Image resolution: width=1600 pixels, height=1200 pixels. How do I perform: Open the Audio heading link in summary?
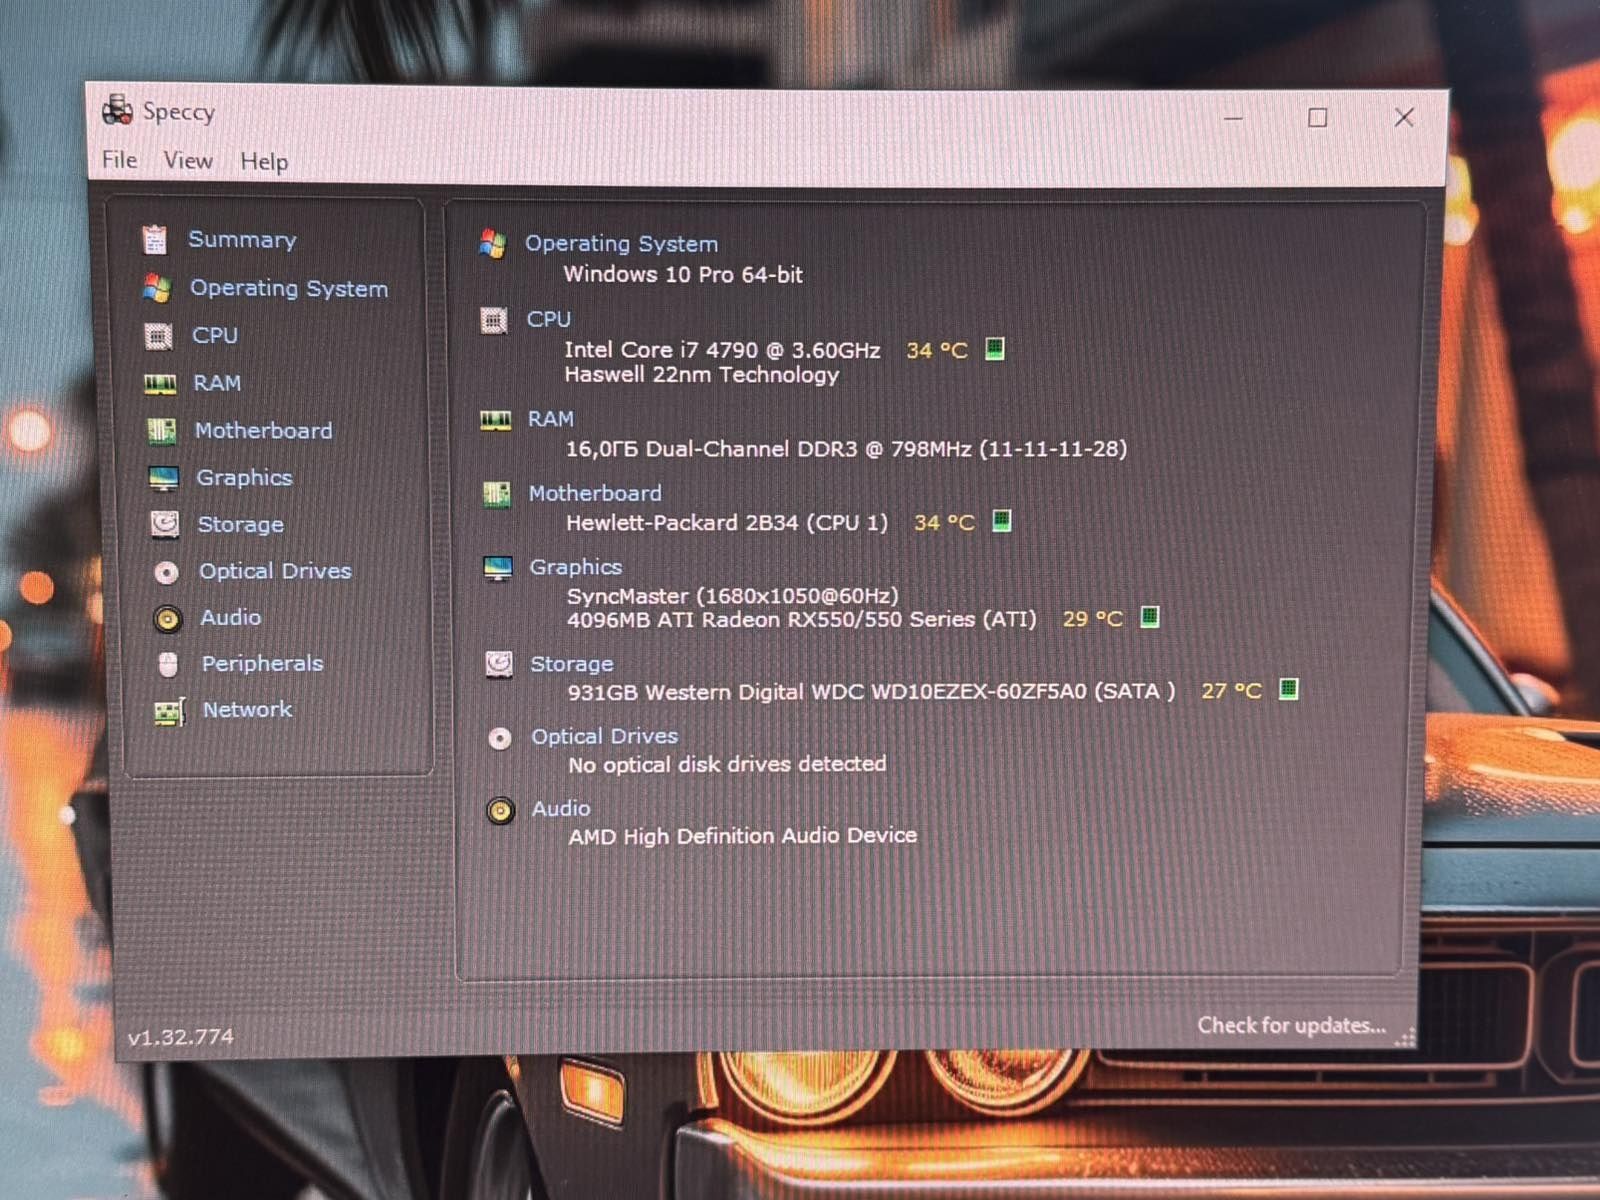561,809
